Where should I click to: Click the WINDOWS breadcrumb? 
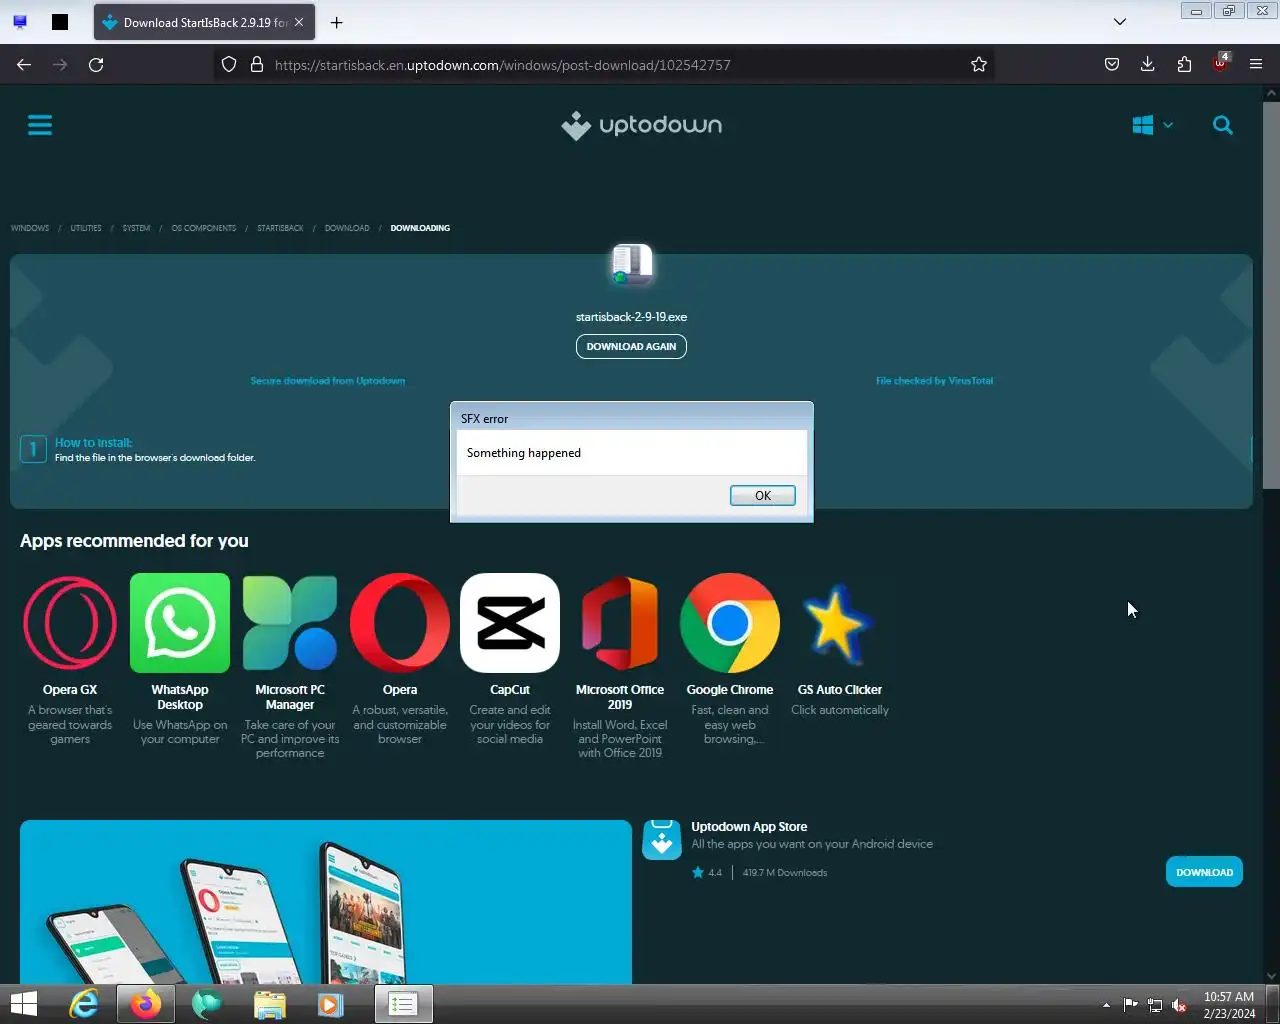30,228
